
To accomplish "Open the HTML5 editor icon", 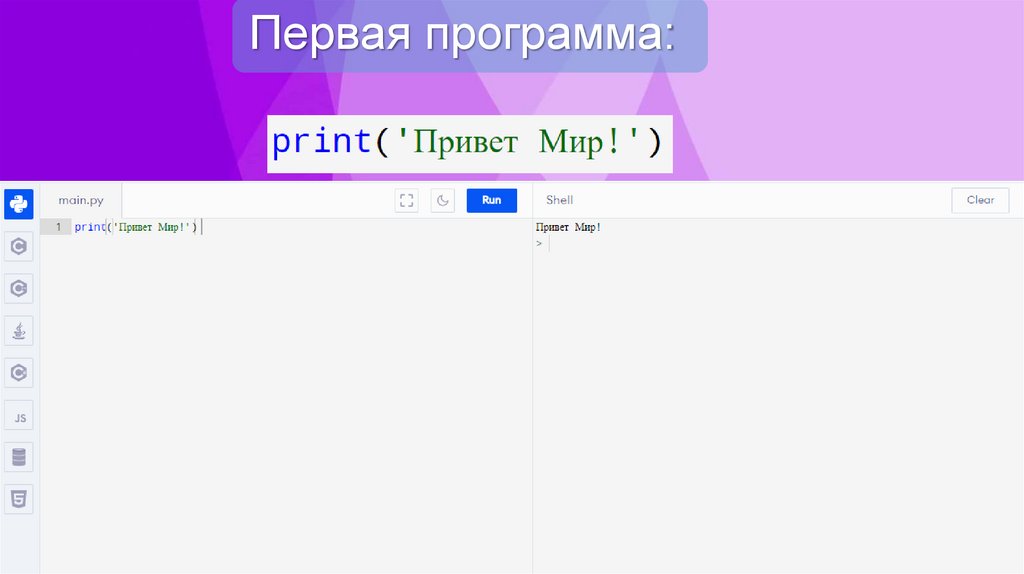I will pyautogui.click(x=19, y=500).
